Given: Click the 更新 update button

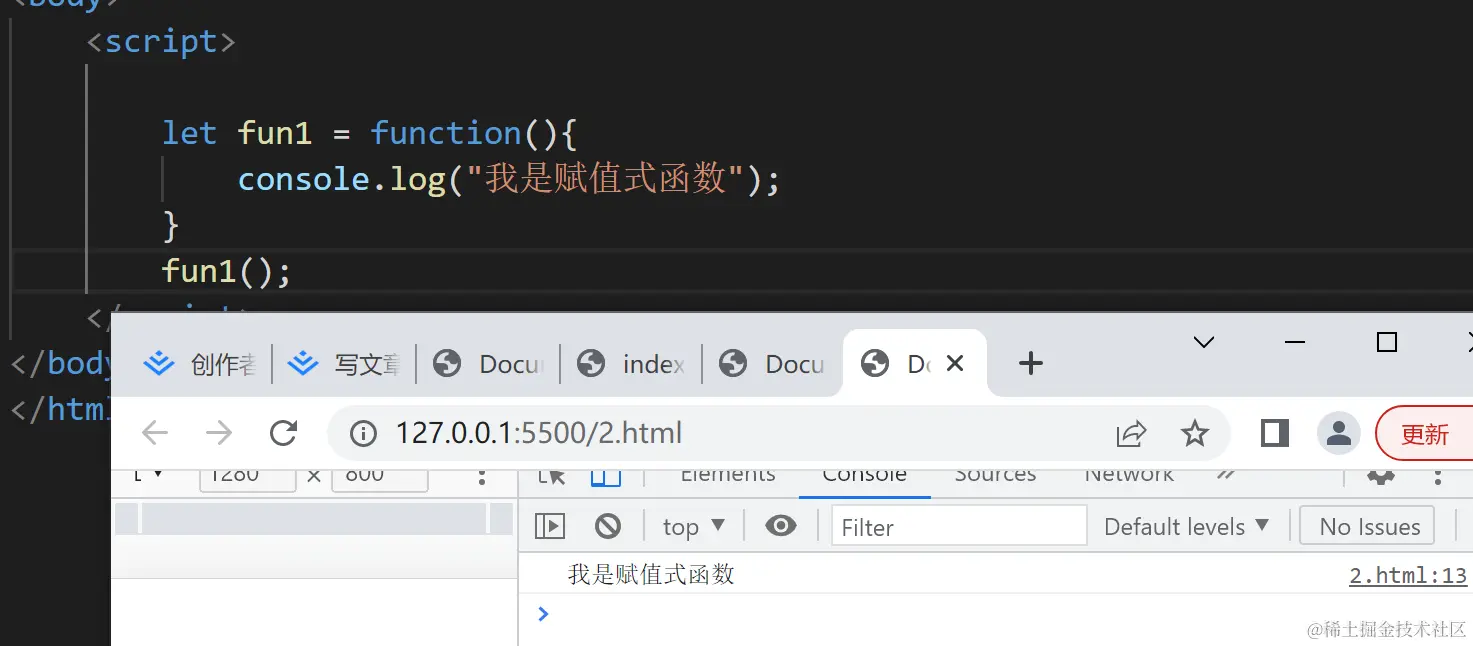Looking at the screenshot, I should pyautogui.click(x=1424, y=434).
